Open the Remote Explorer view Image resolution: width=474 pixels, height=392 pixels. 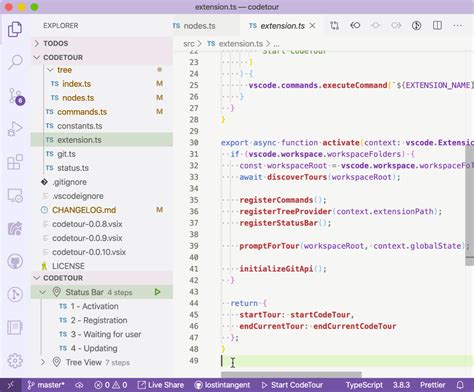tap(15, 195)
